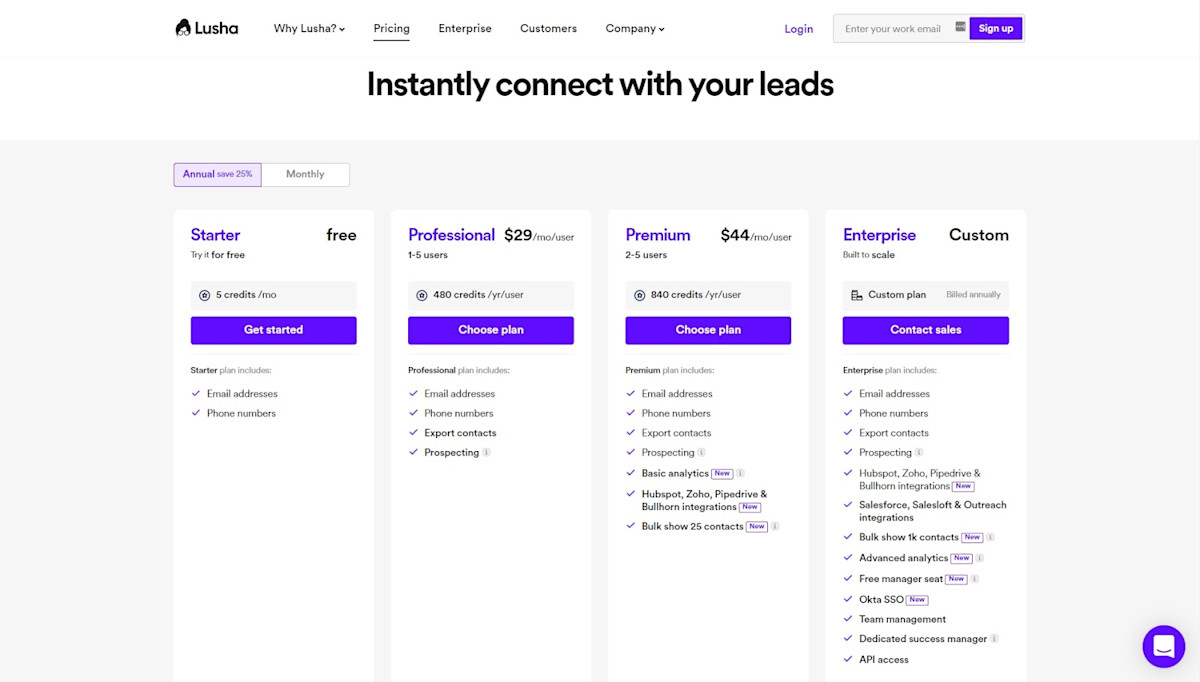Image resolution: width=1200 pixels, height=682 pixels.
Task: Click the credits icon beside 480 credits
Action: 421,293
